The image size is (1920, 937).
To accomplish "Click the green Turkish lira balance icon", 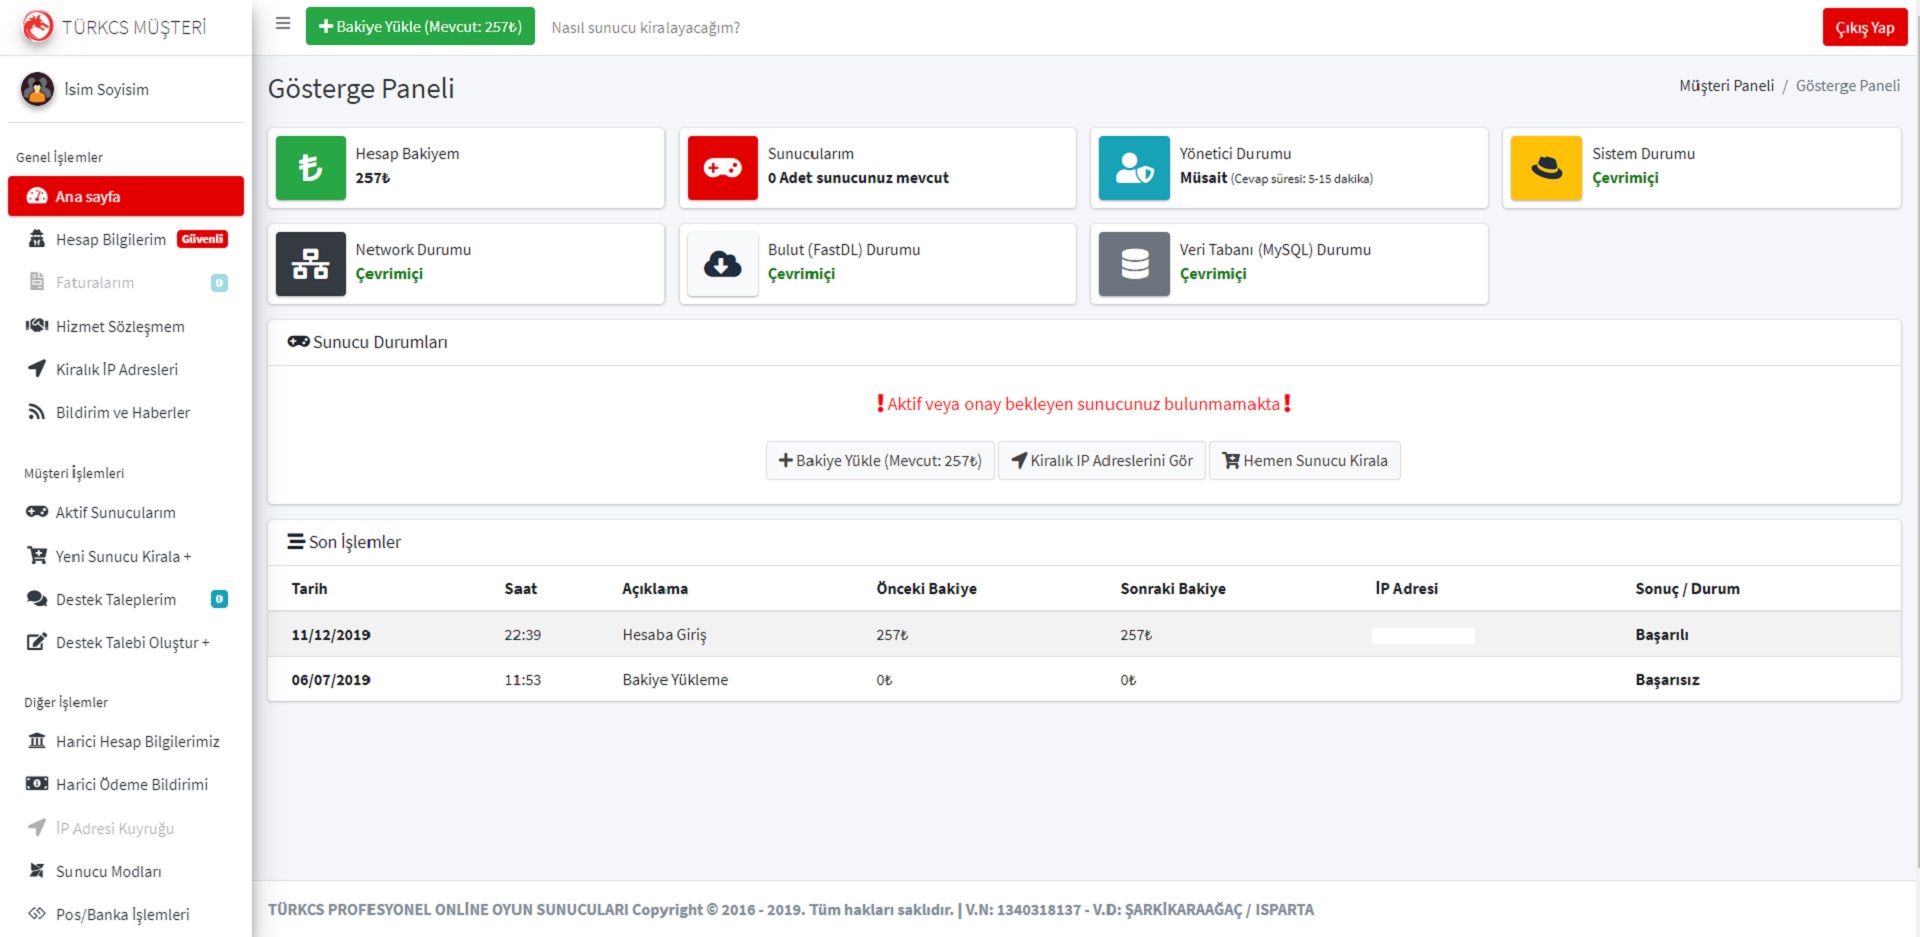I will click(x=310, y=168).
